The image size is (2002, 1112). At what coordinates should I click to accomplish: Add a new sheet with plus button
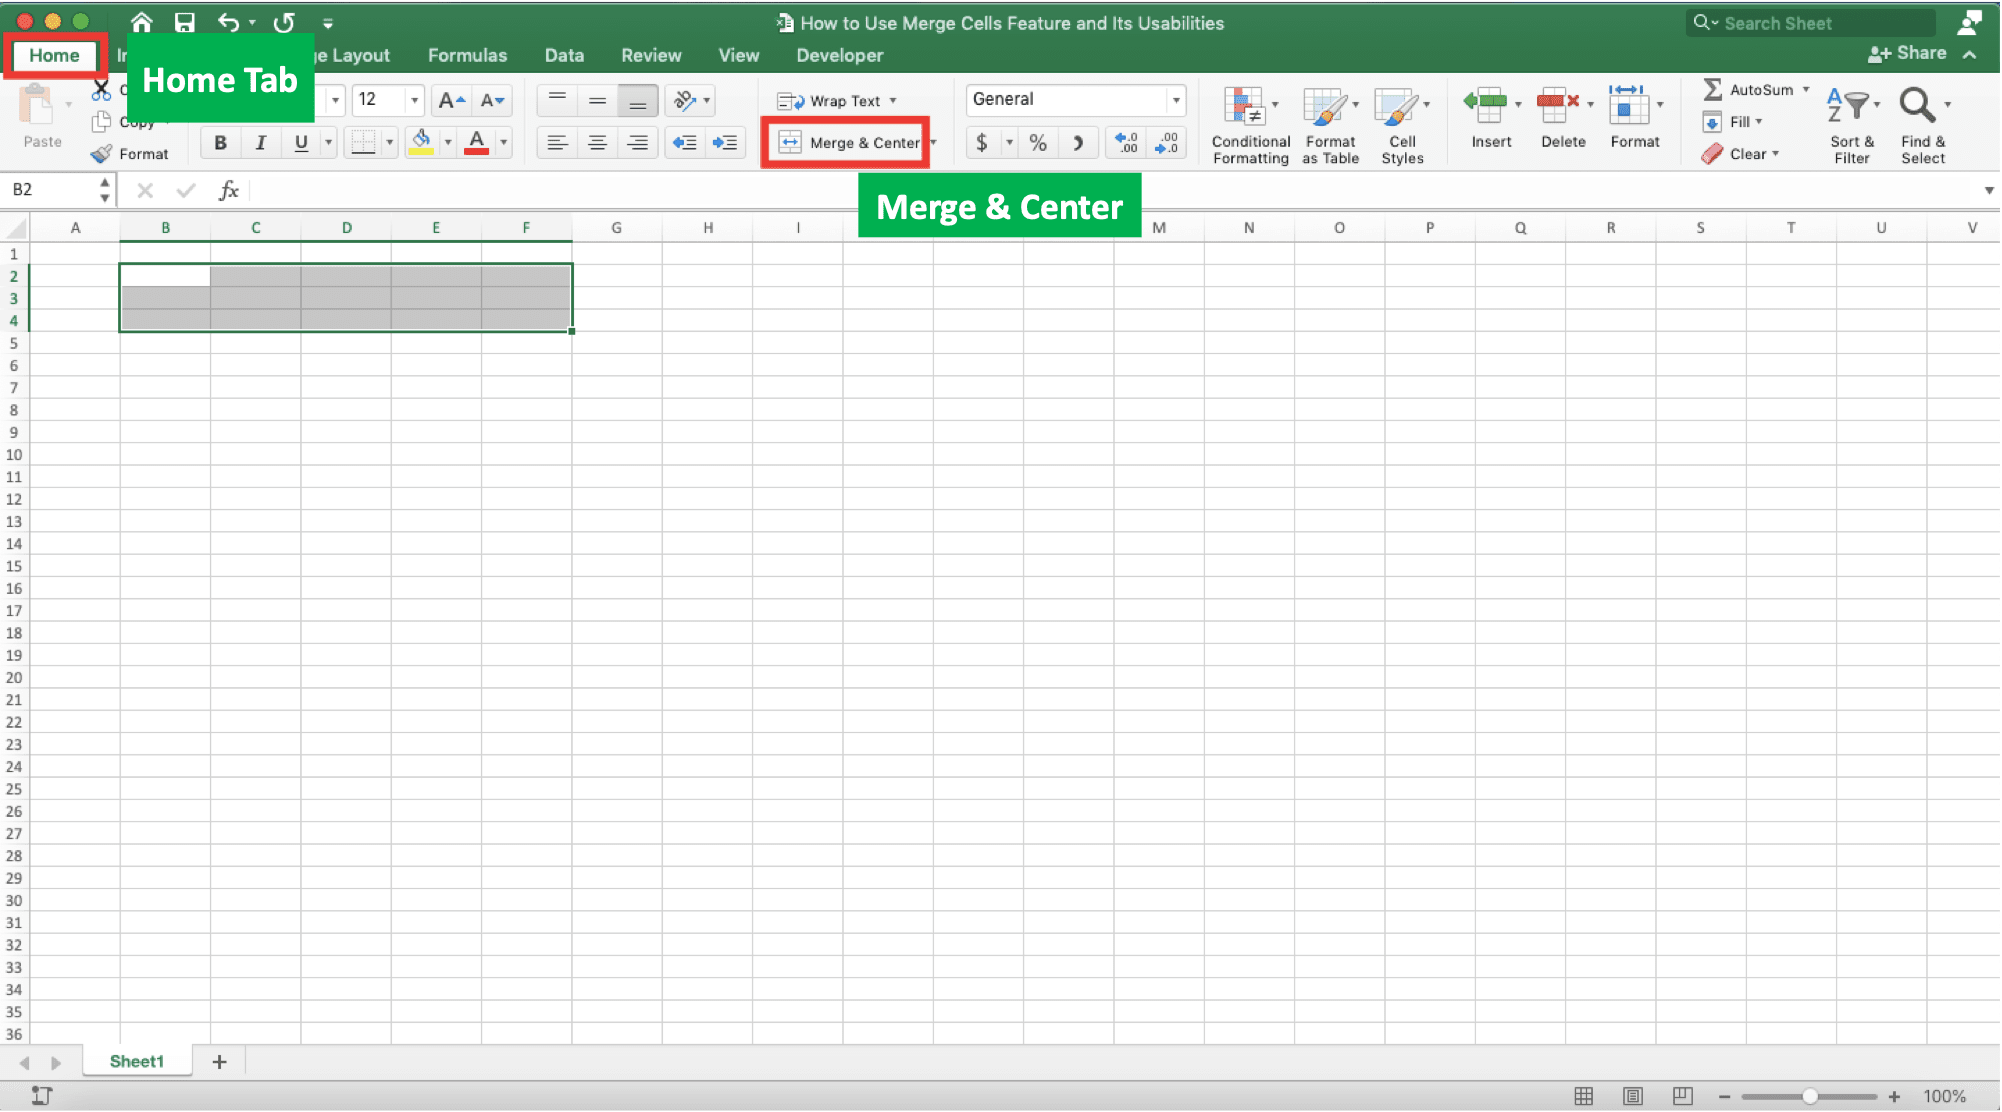click(x=219, y=1062)
